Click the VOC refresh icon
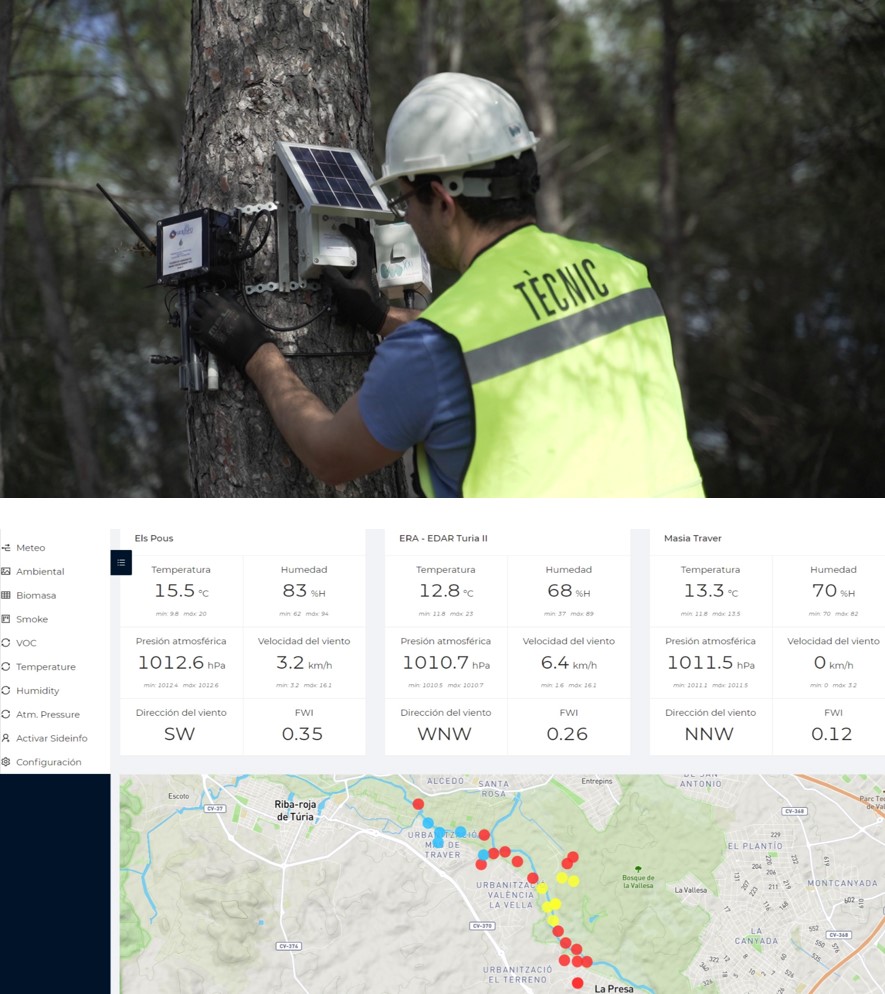This screenshot has width=885, height=994. point(6,643)
